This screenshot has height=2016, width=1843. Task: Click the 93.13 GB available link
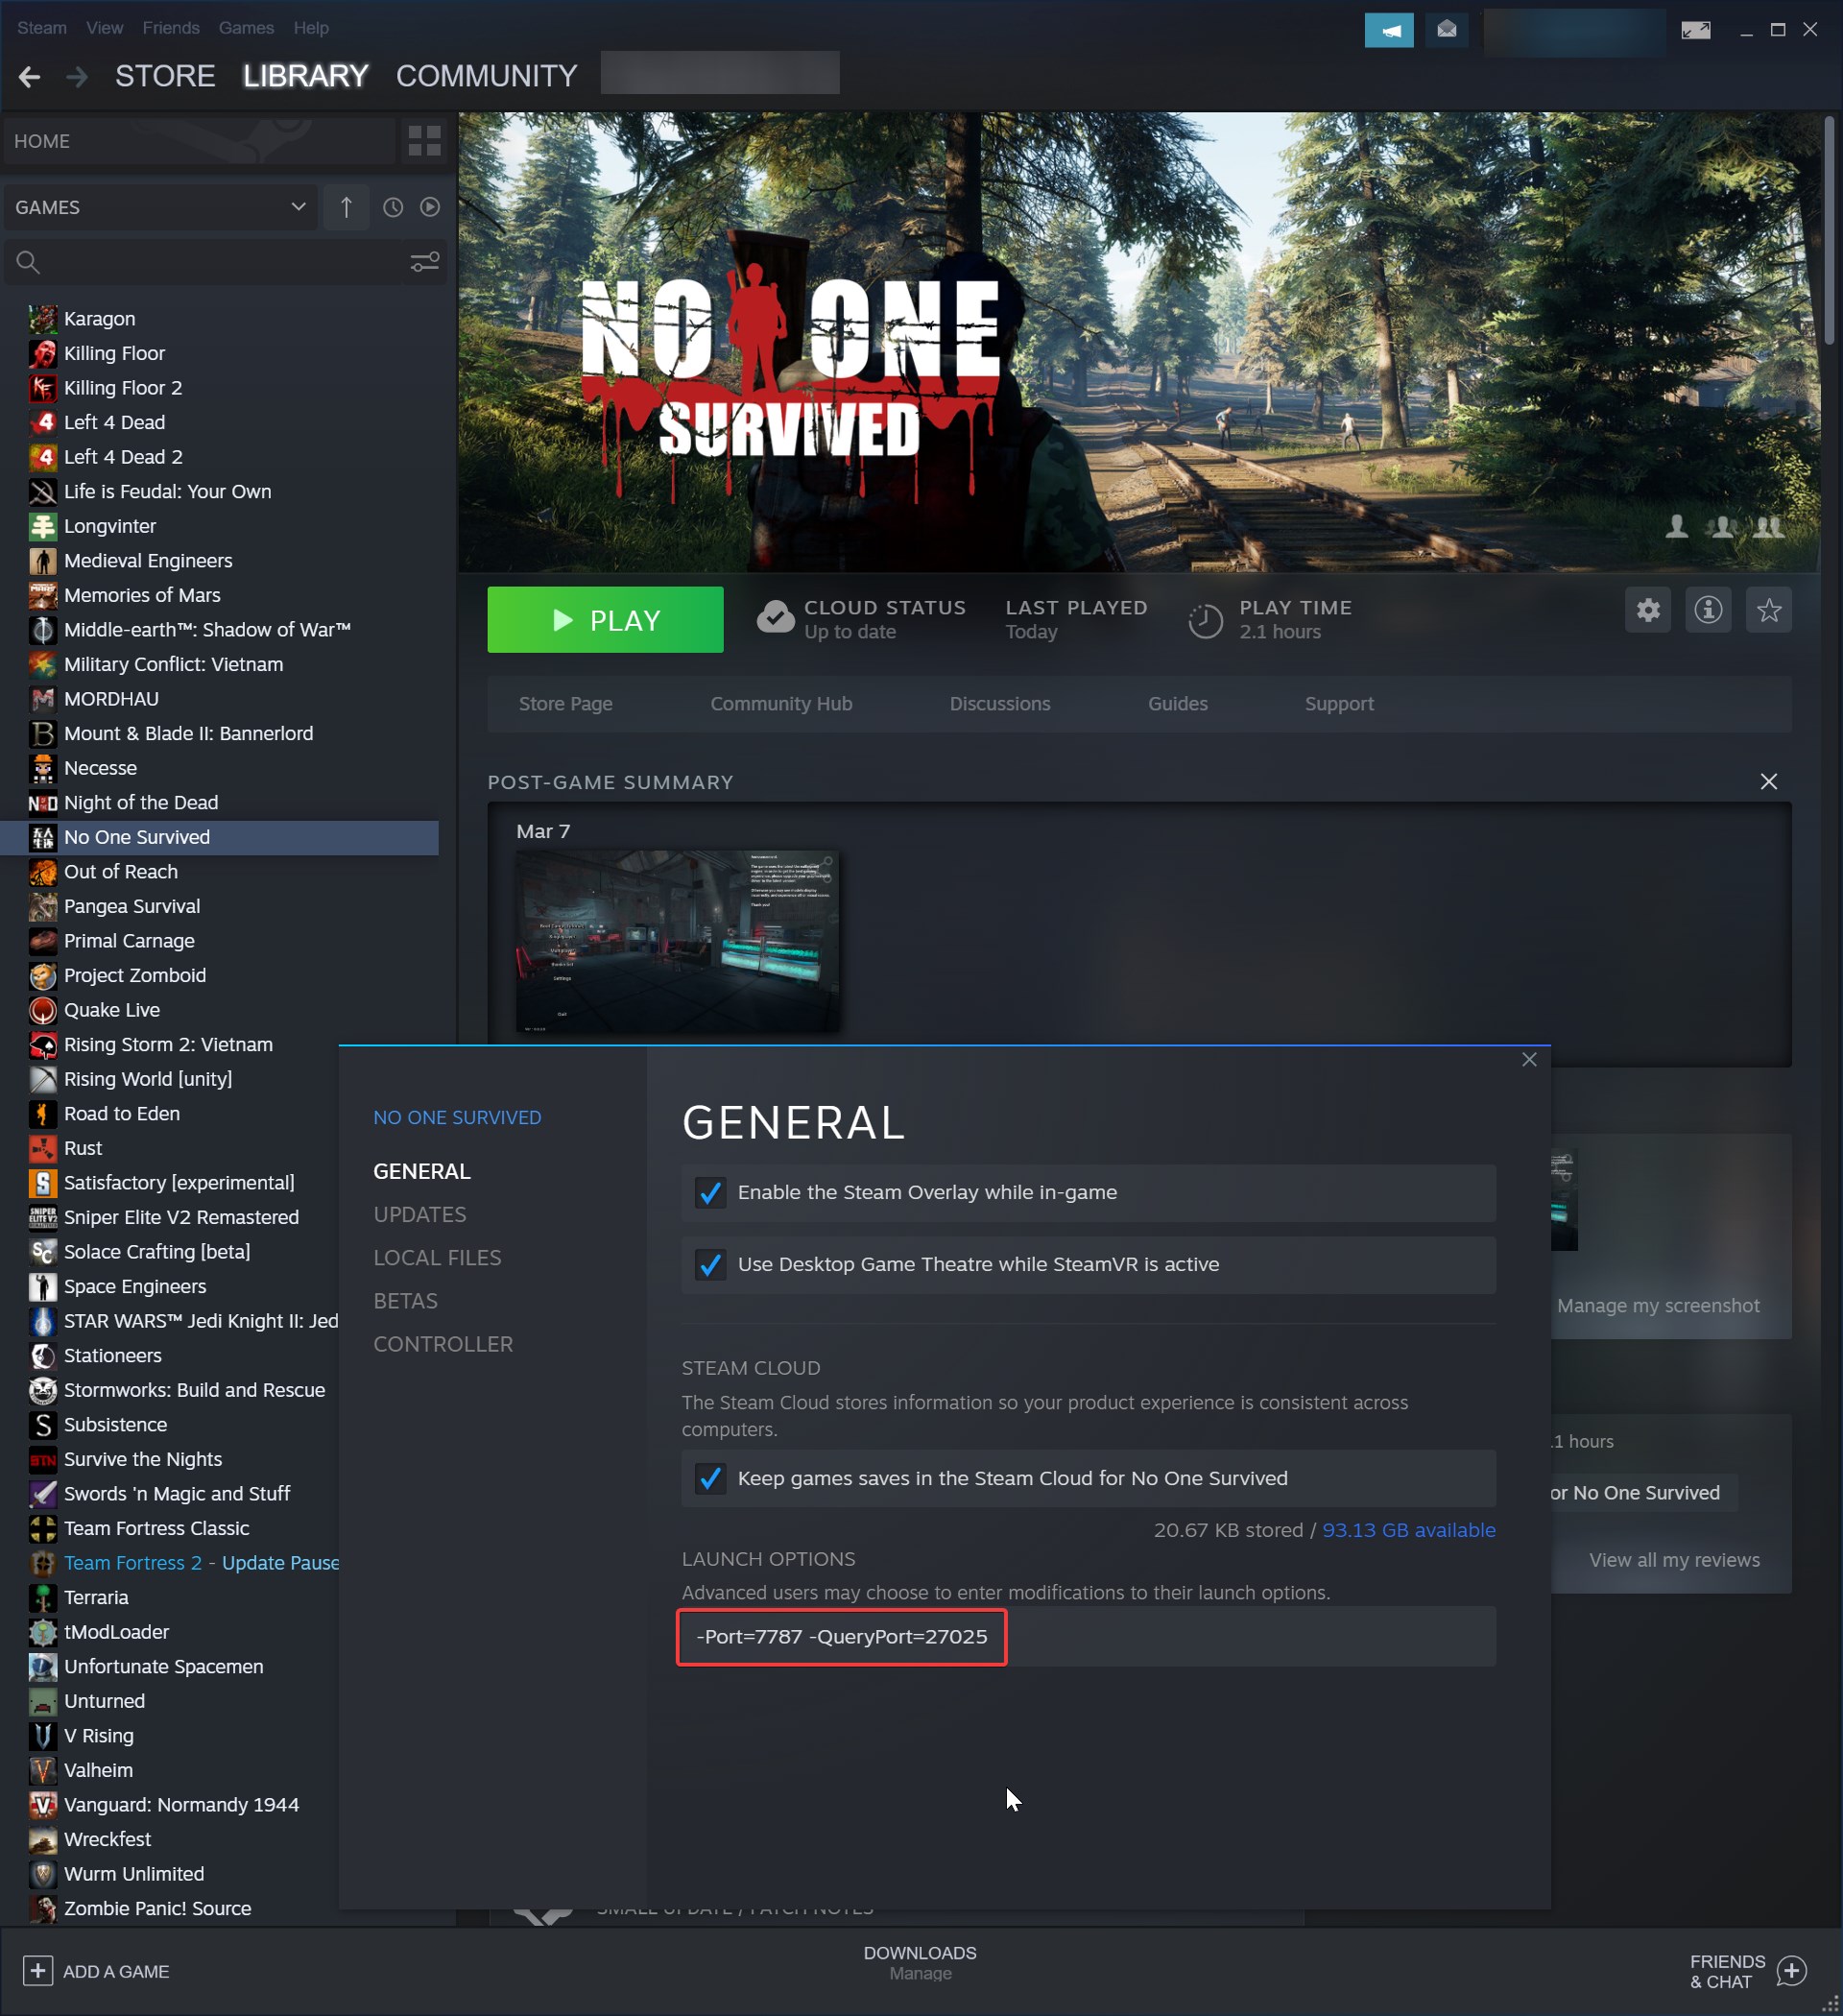pos(1408,1530)
